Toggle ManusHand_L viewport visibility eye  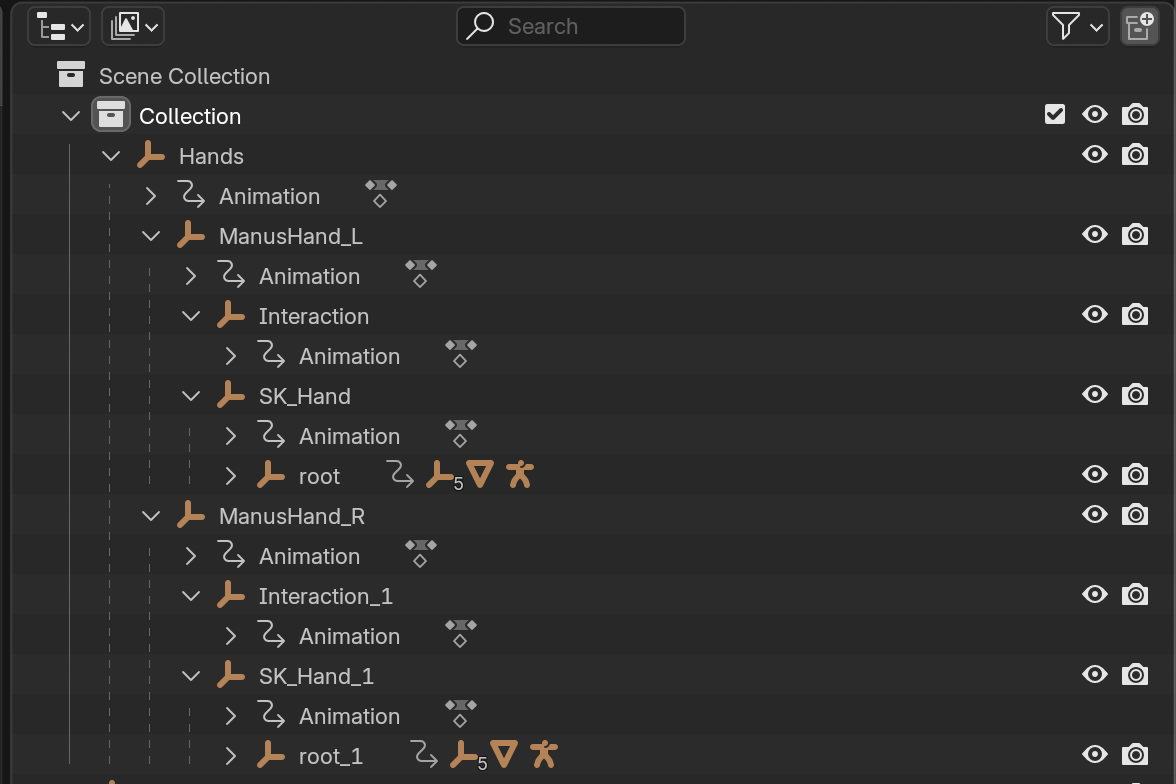(x=1095, y=235)
